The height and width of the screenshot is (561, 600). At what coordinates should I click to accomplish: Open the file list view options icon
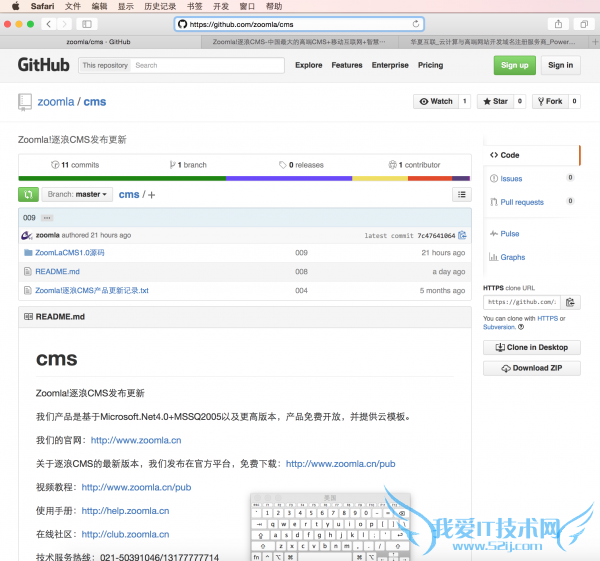coord(461,194)
